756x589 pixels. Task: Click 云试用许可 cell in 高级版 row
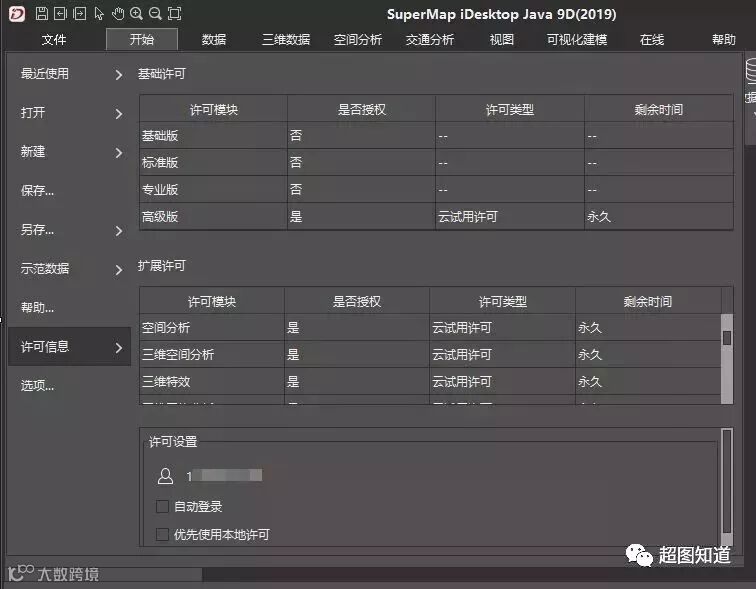(510, 216)
